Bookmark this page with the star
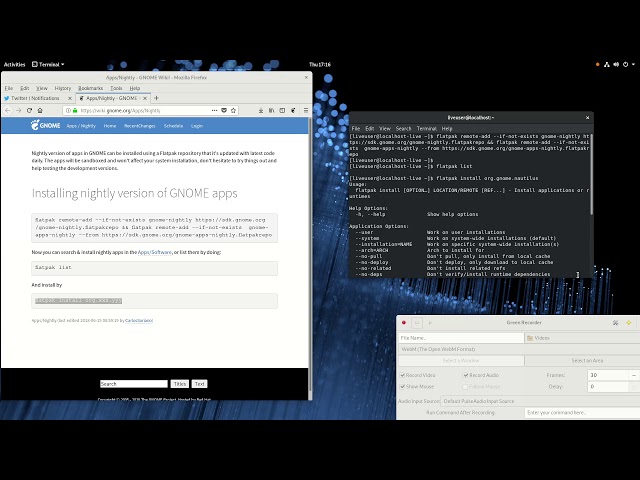 point(233,110)
